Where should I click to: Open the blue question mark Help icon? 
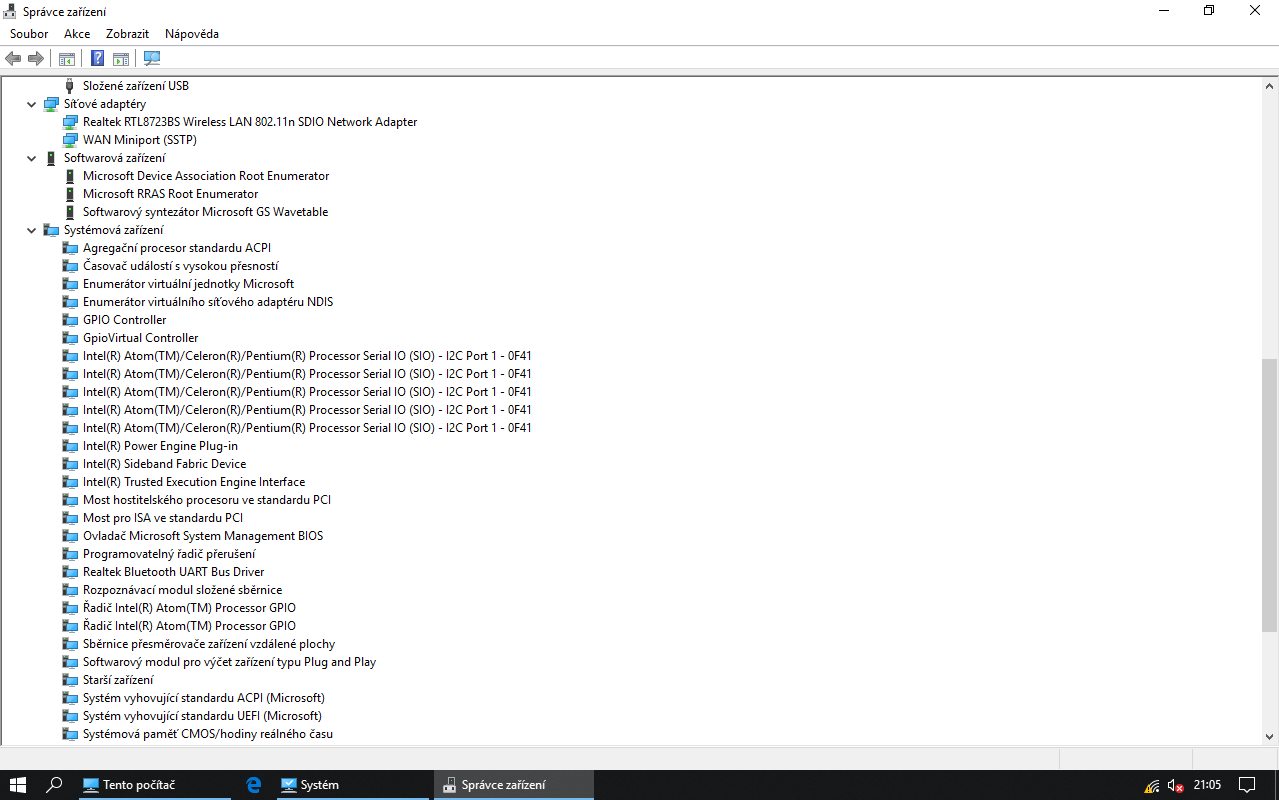[98, 59]
